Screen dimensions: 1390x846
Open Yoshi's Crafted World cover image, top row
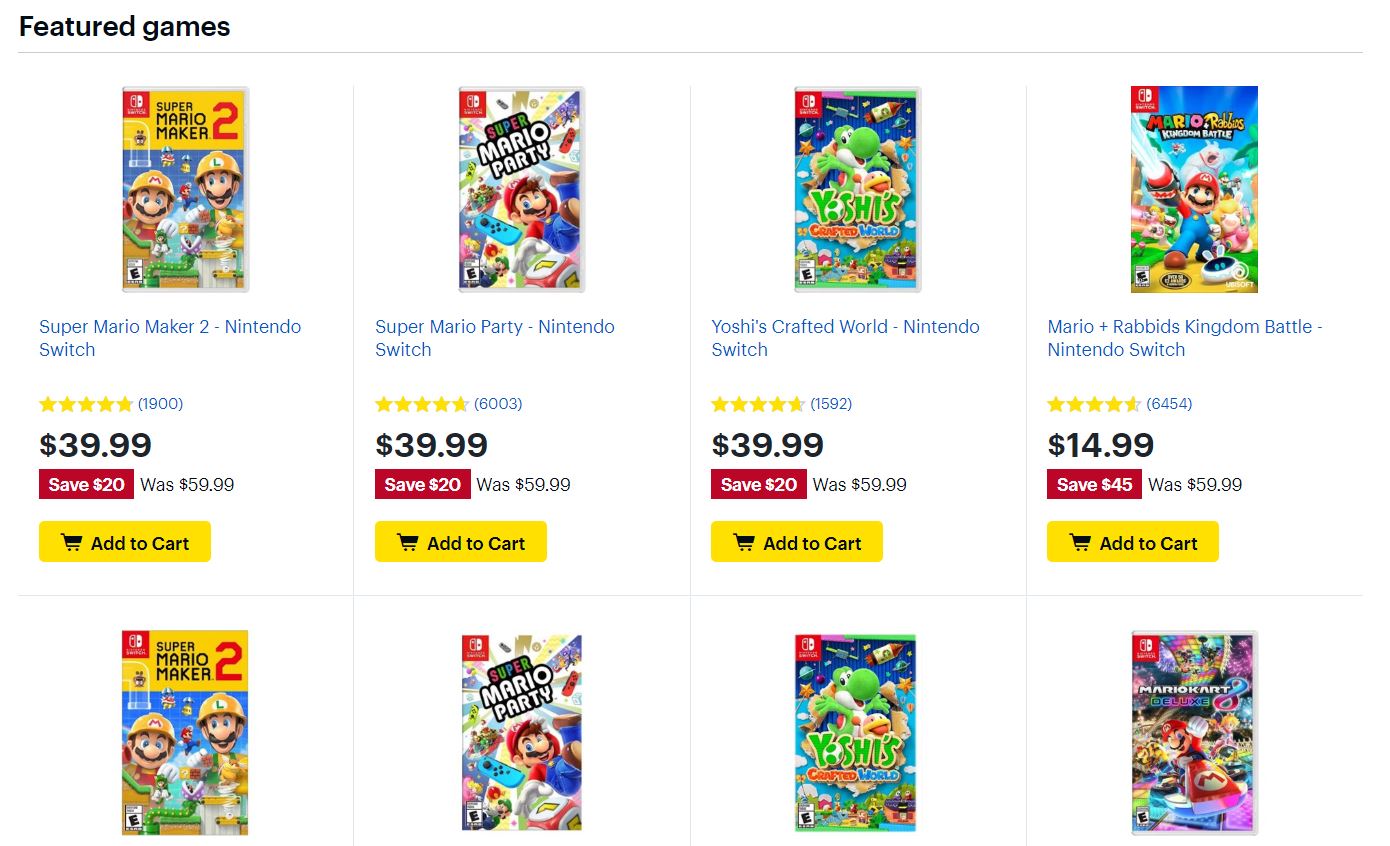(857, 190)
